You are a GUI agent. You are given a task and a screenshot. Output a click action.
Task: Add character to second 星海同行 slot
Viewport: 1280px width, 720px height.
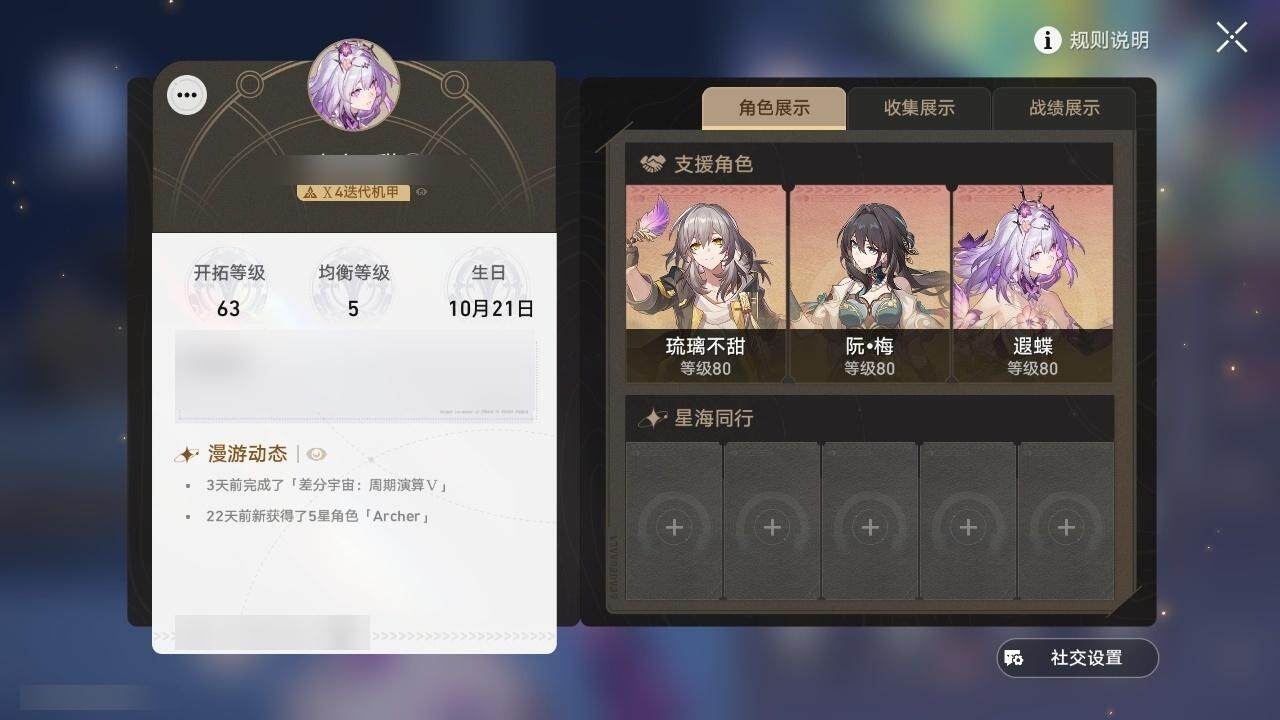(772, 521)
